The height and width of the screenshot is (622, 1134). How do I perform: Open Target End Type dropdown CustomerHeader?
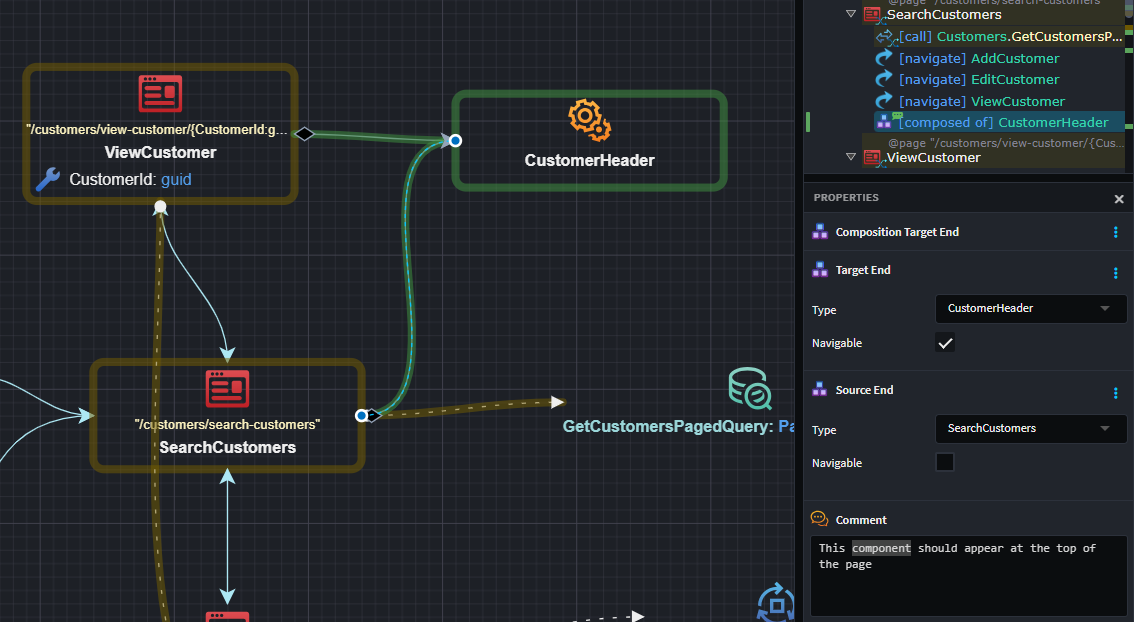[1031, 309]
